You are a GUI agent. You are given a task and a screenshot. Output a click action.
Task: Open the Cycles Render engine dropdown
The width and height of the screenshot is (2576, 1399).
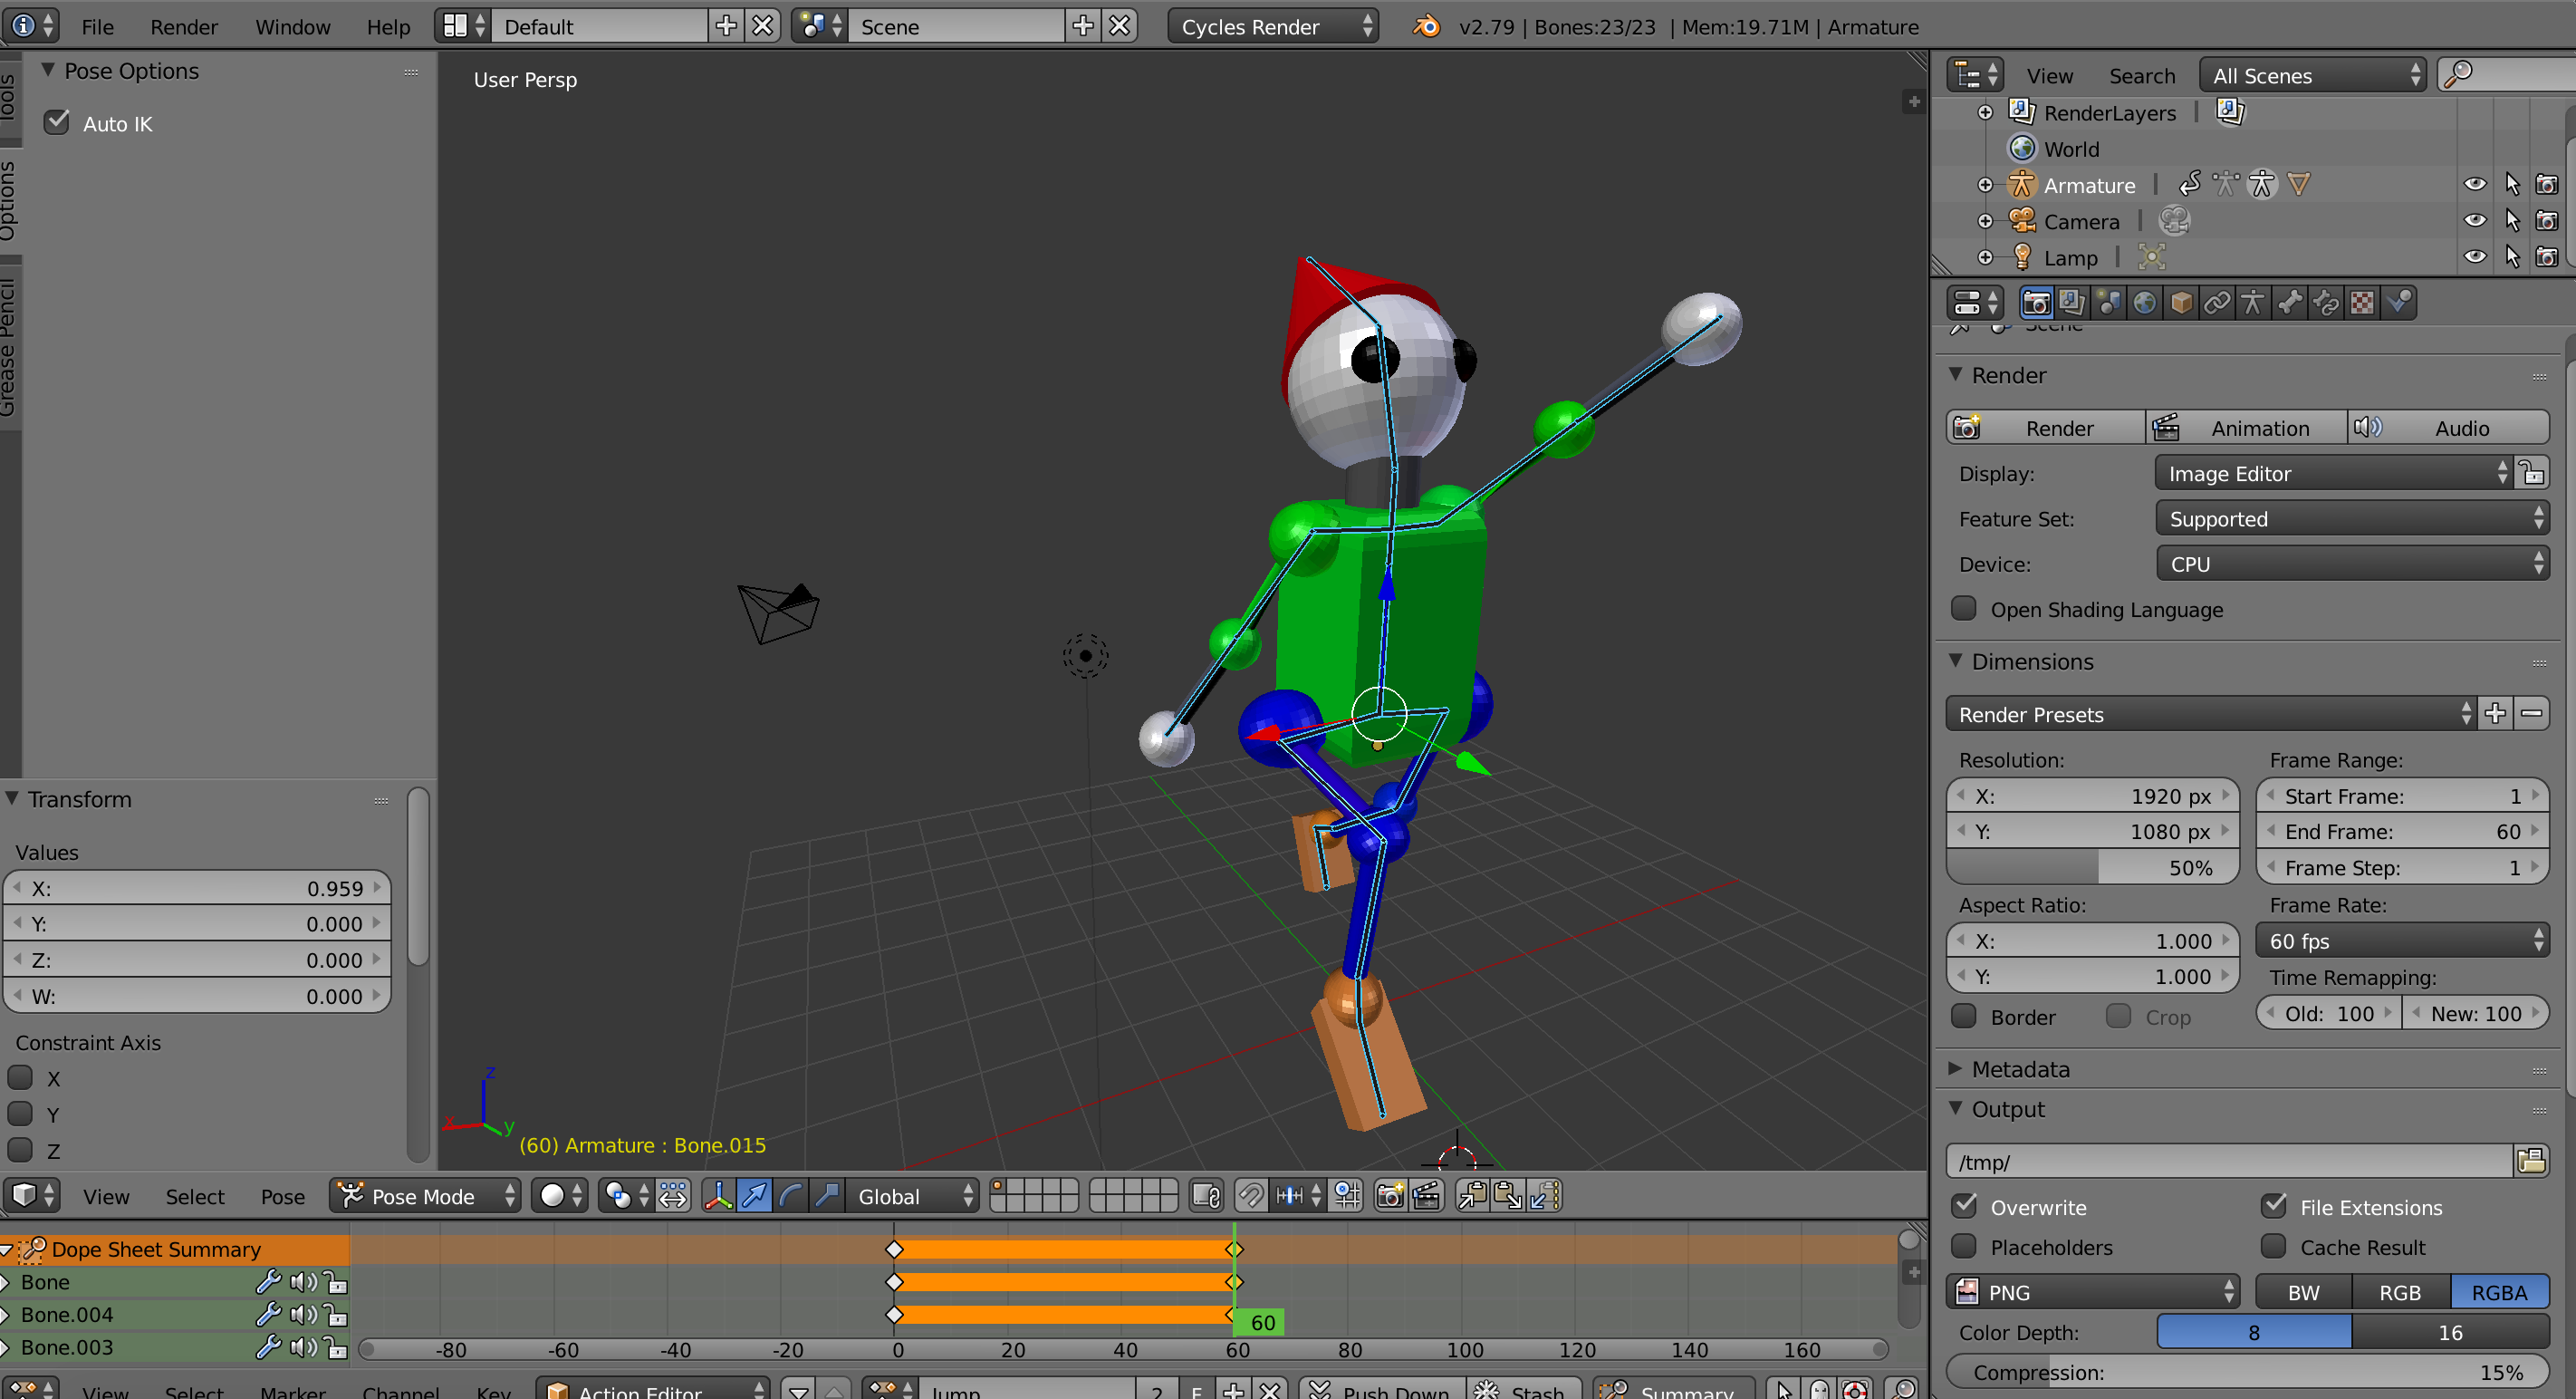pyautogui.click(x=1272, y=26)
